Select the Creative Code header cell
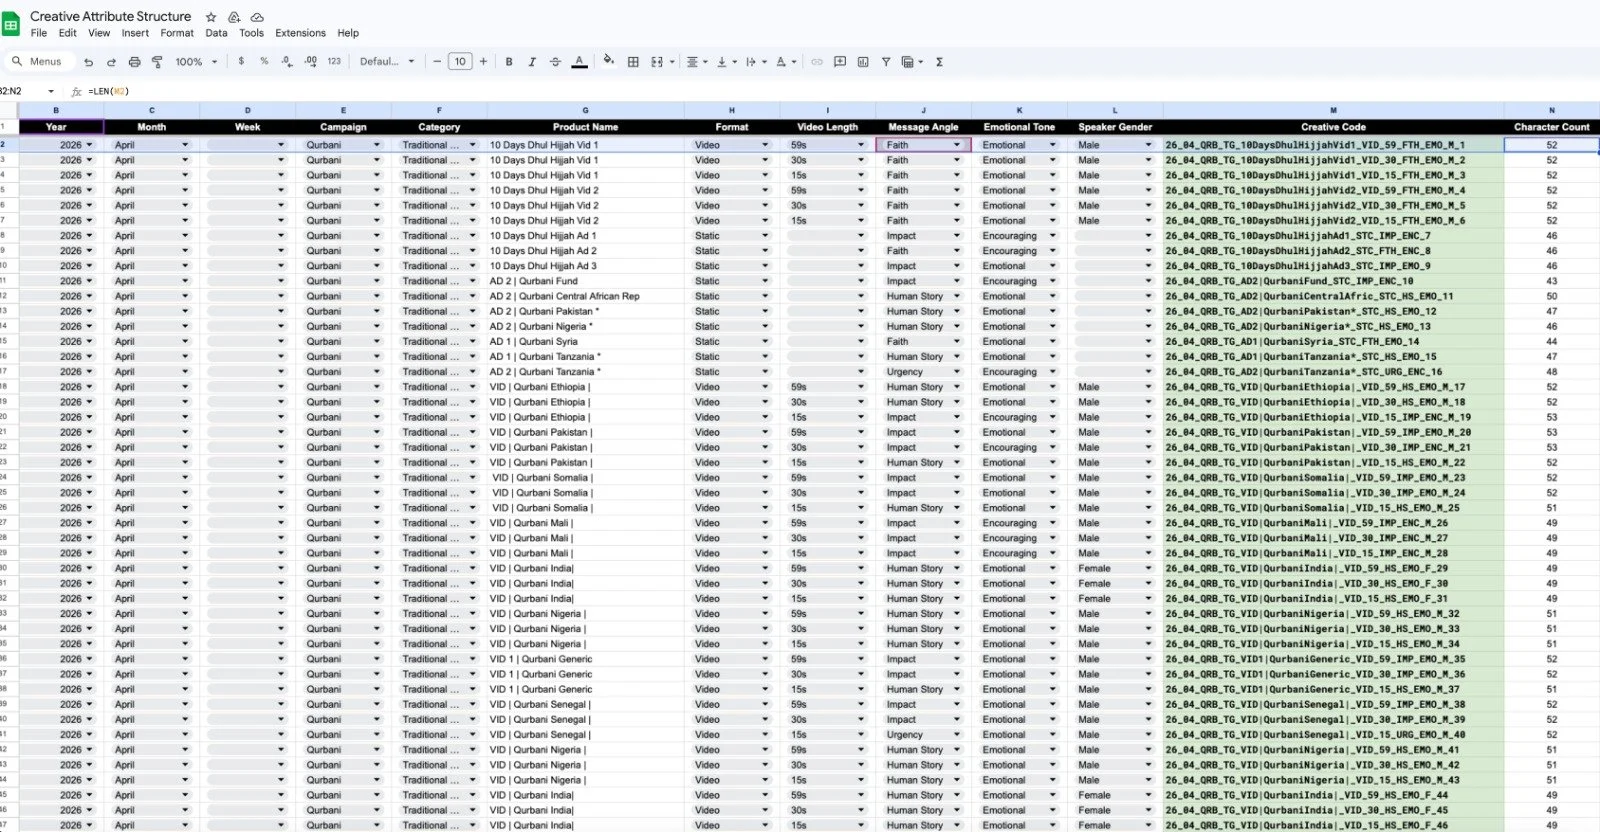 (x=1333, y=127)
